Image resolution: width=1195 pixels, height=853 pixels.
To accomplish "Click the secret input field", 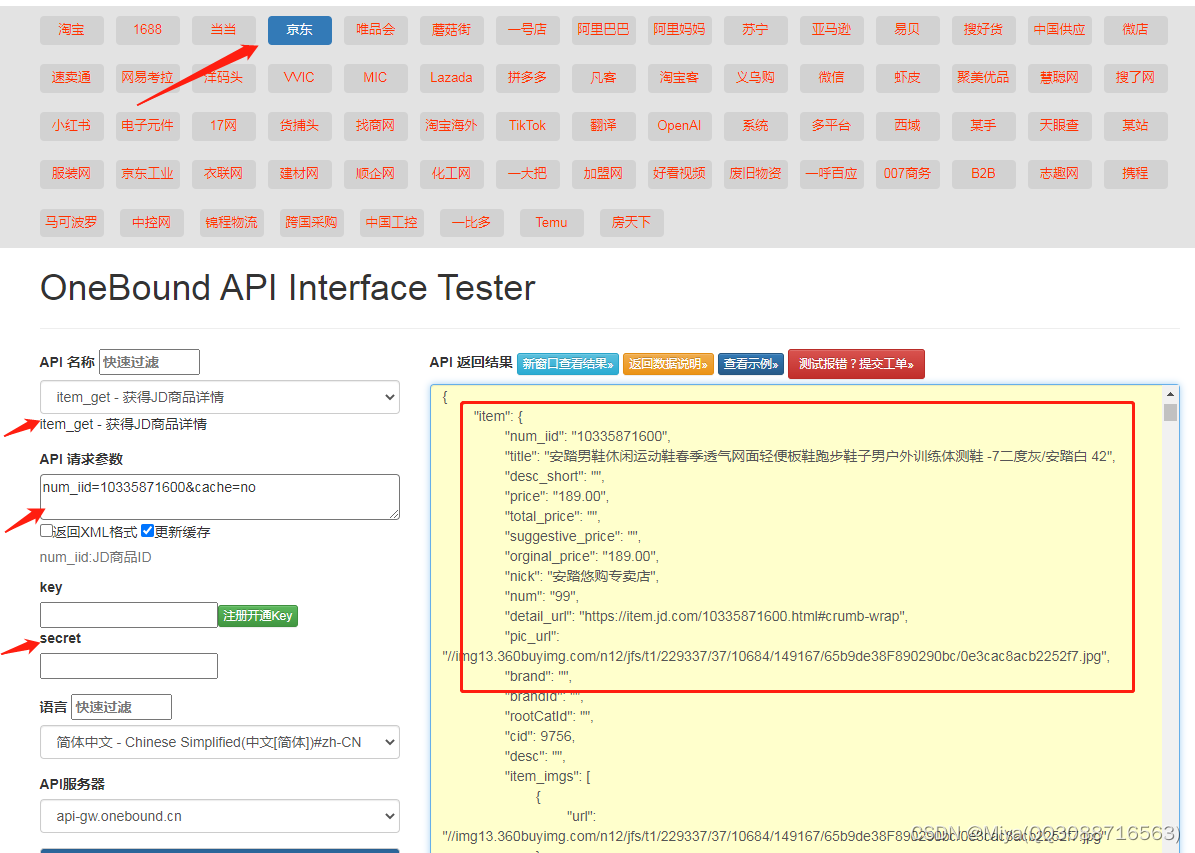I will (129, 666).
